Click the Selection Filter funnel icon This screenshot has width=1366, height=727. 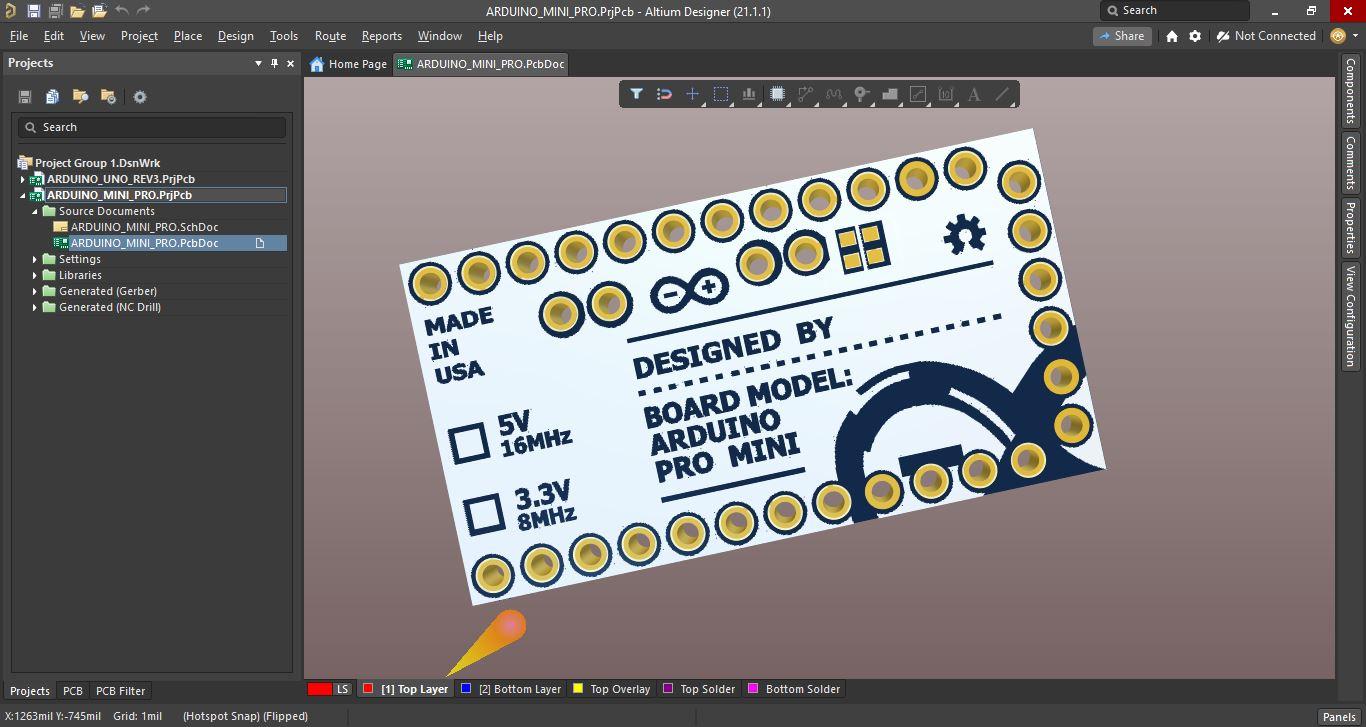636,94
